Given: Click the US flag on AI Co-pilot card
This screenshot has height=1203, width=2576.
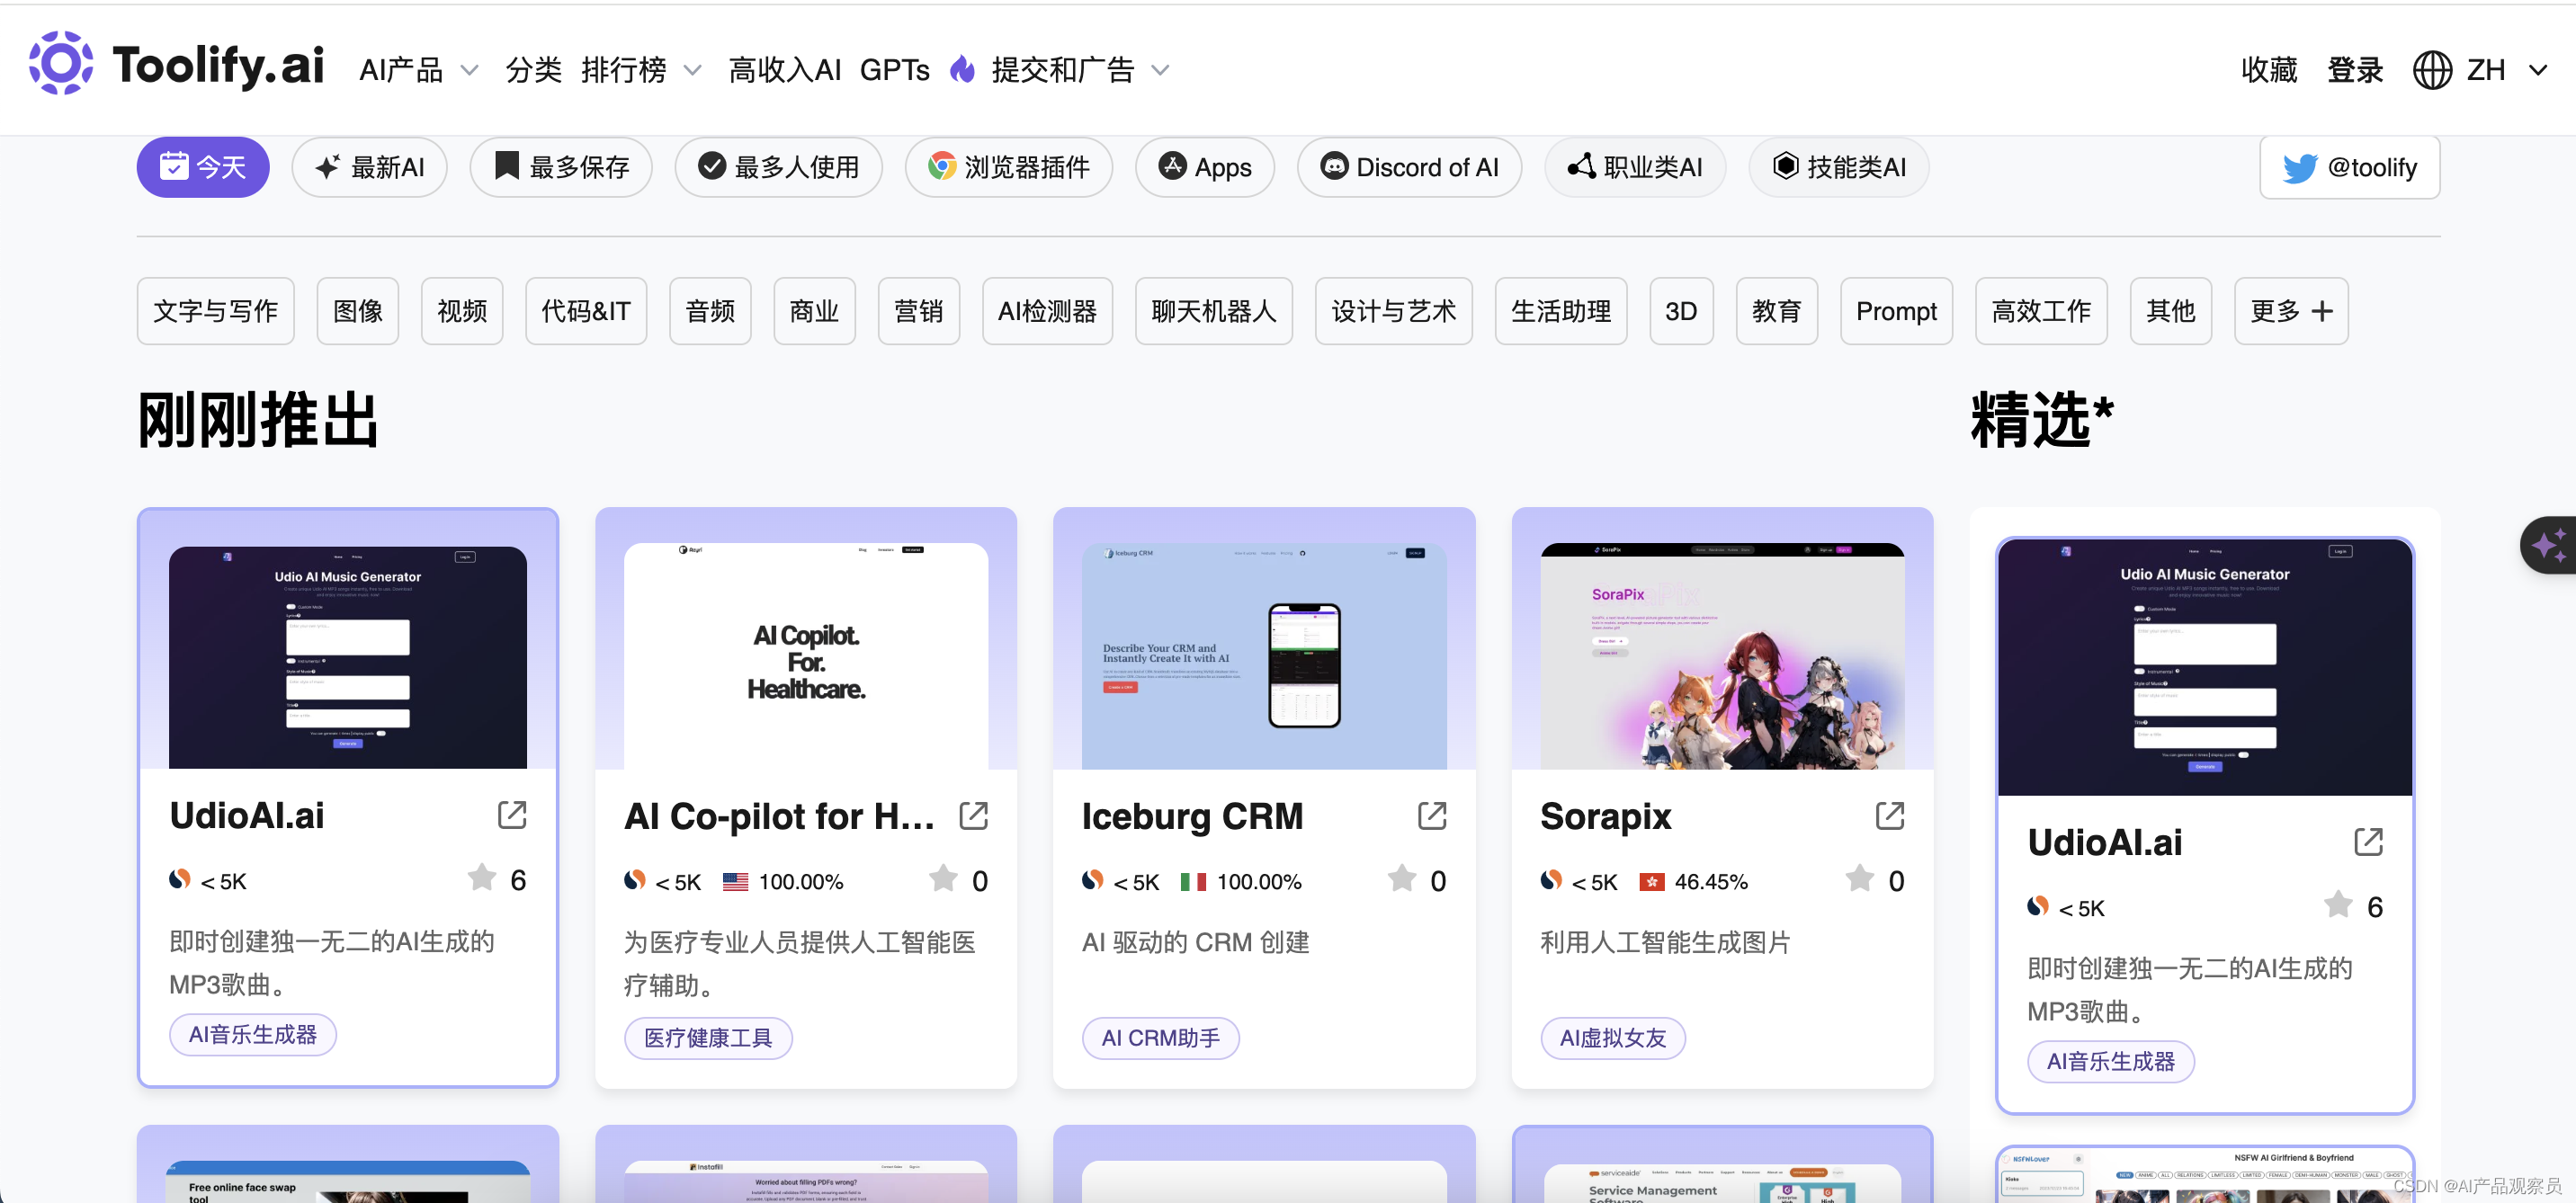Looking at the screenshot, I should click(x=736, y=882).
